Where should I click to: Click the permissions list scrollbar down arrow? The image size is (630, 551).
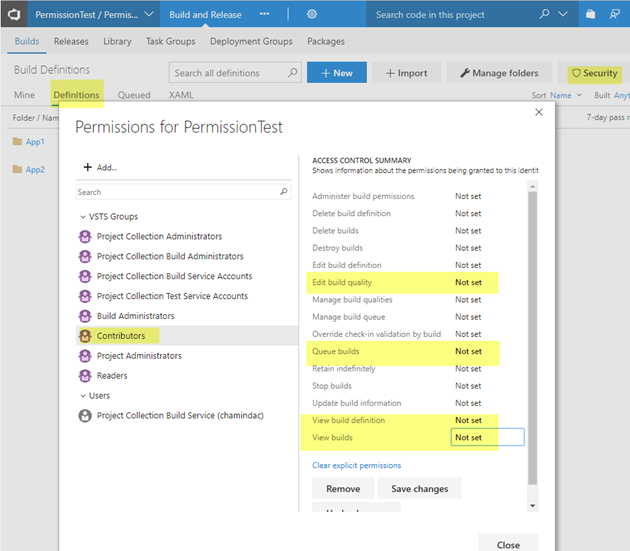(532, 506)
